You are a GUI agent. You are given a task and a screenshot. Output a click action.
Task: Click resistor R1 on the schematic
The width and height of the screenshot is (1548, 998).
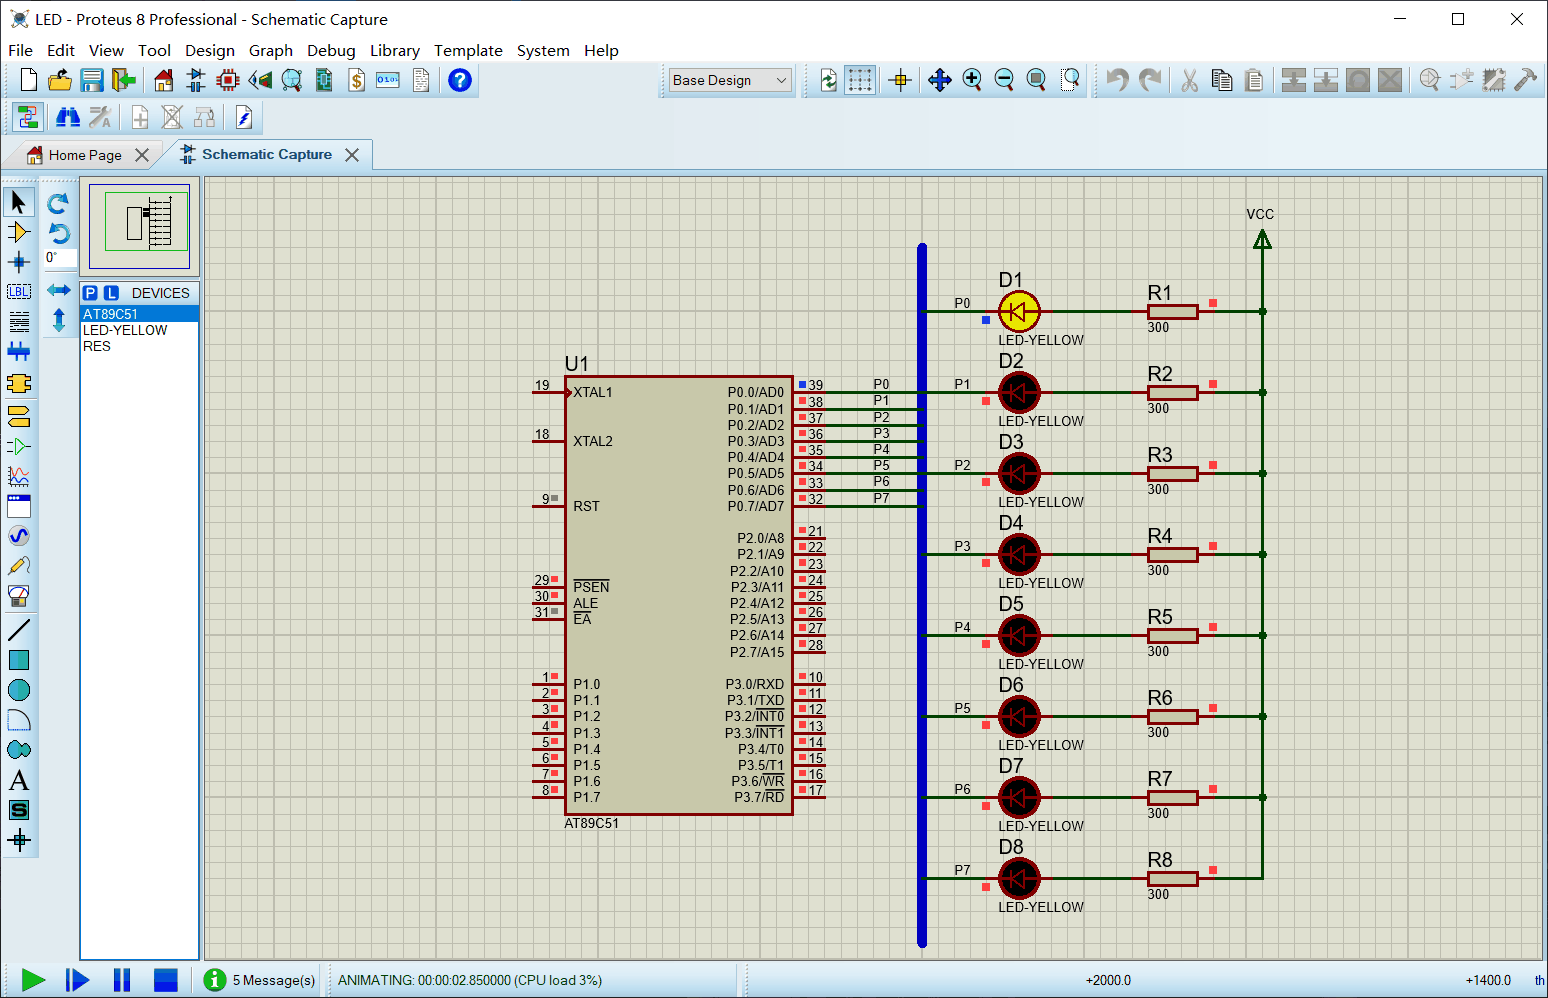tap(1173, 312)
